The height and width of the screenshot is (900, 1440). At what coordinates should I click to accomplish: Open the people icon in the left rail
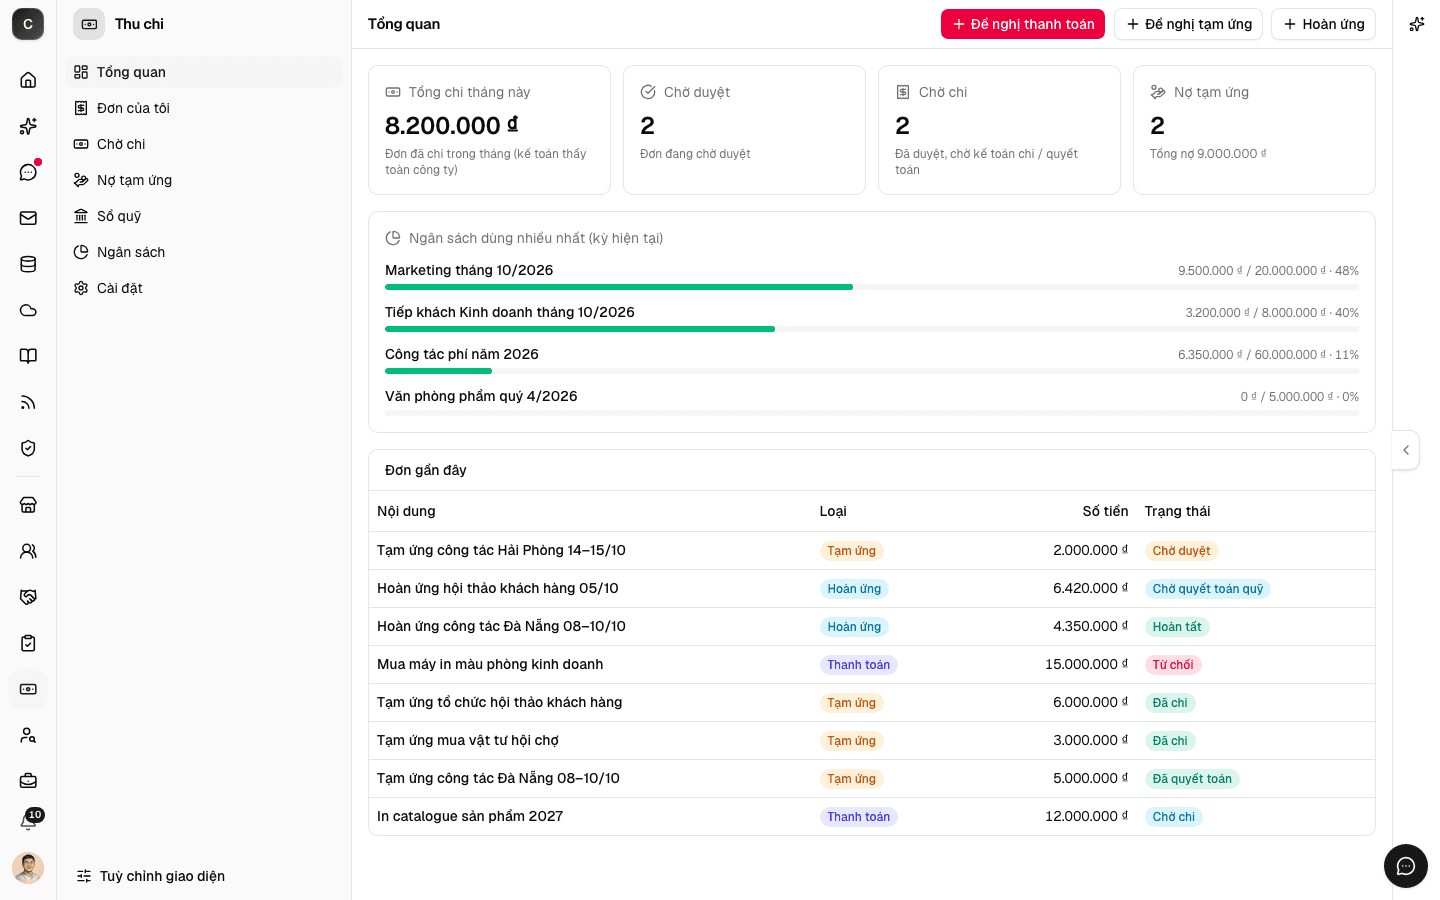tap(28, 551)
